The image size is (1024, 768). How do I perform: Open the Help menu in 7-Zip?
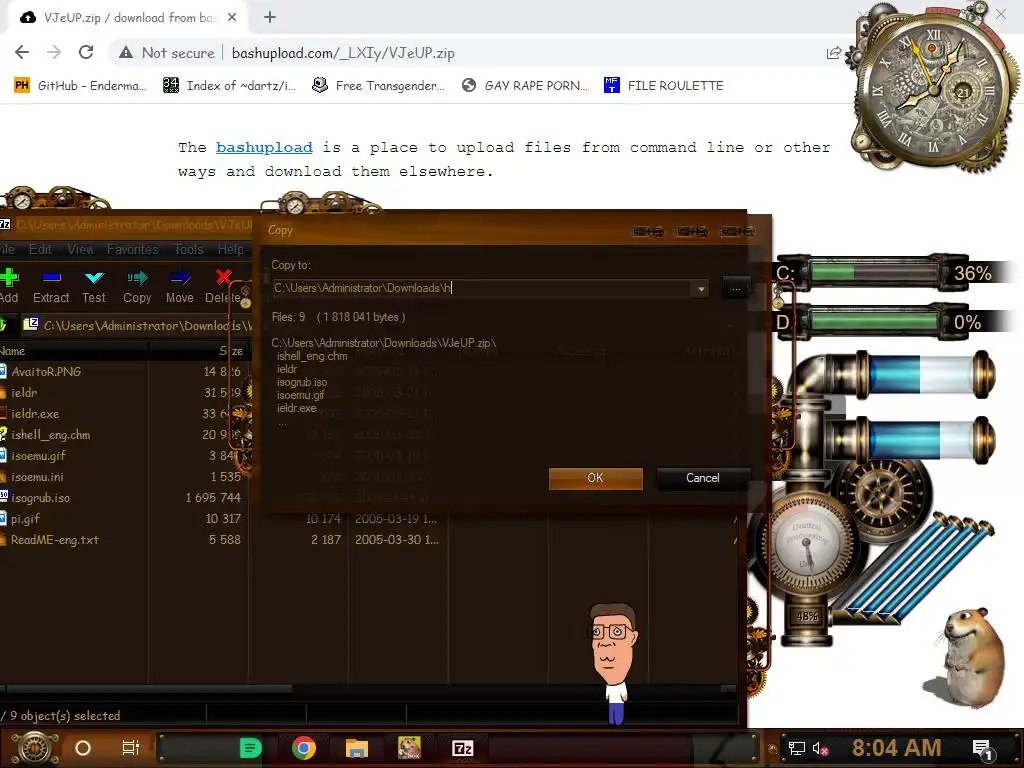231,249
